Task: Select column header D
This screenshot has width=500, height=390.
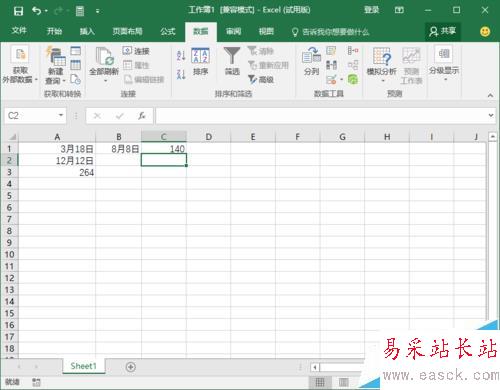Action: [208, 137]
